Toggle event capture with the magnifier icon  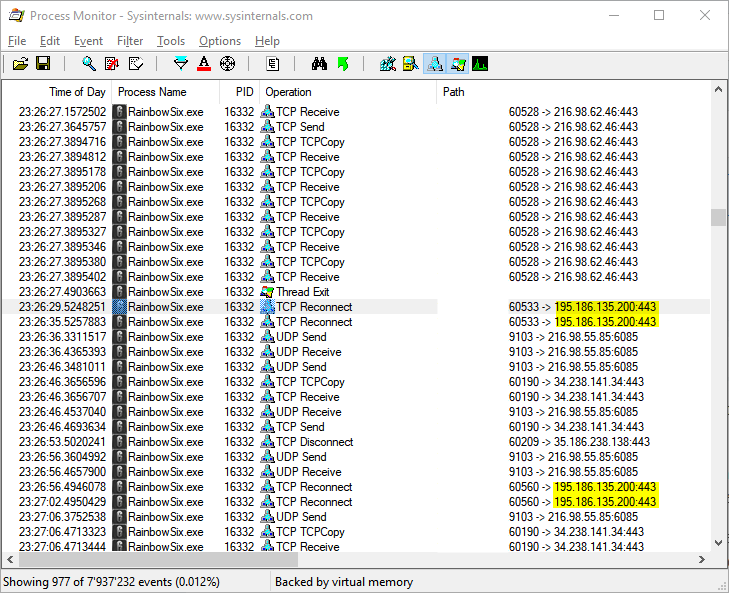click(88, 64)
